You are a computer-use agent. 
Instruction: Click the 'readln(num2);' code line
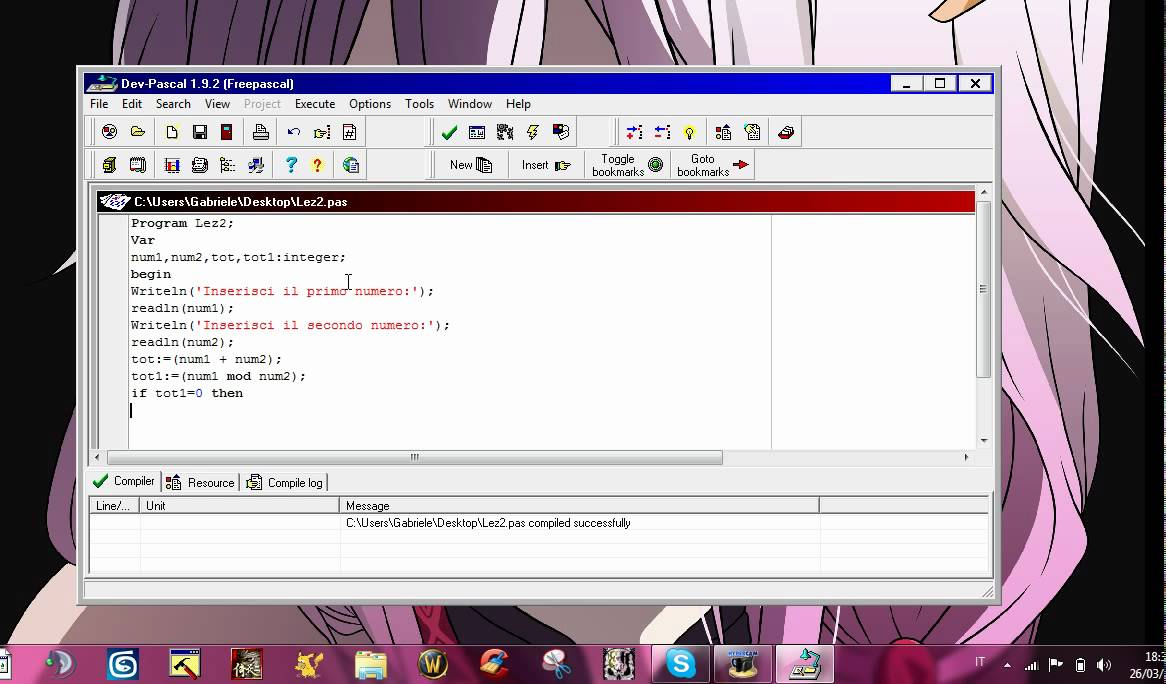182,342
